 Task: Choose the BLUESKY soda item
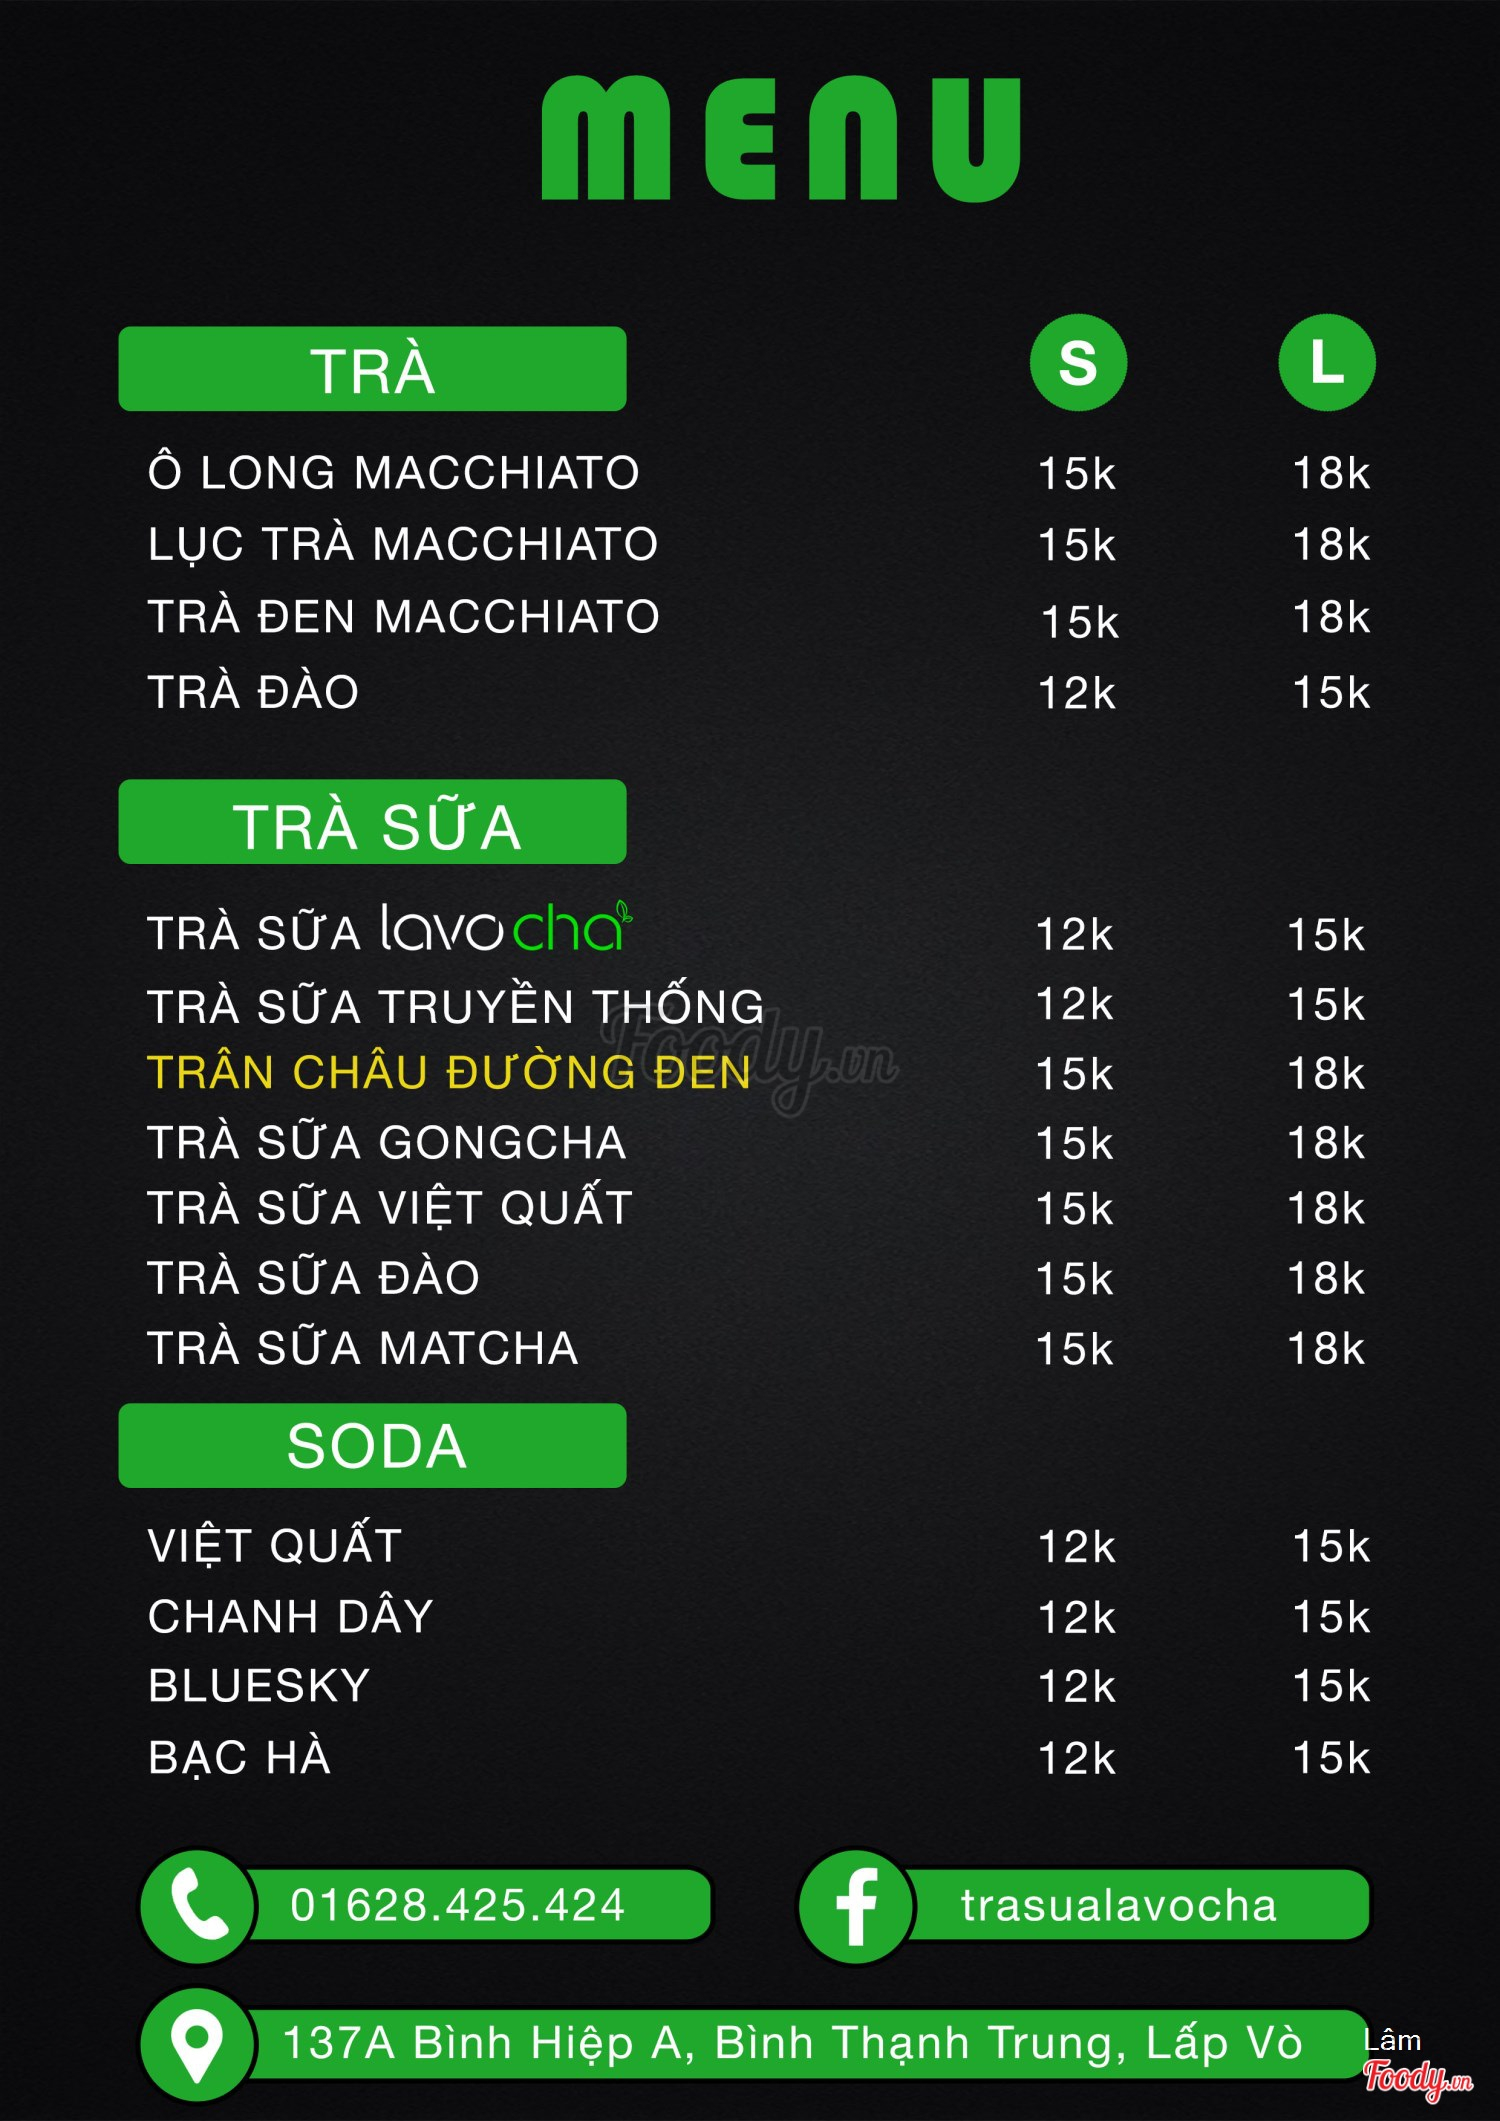(x=259, y=1686)
